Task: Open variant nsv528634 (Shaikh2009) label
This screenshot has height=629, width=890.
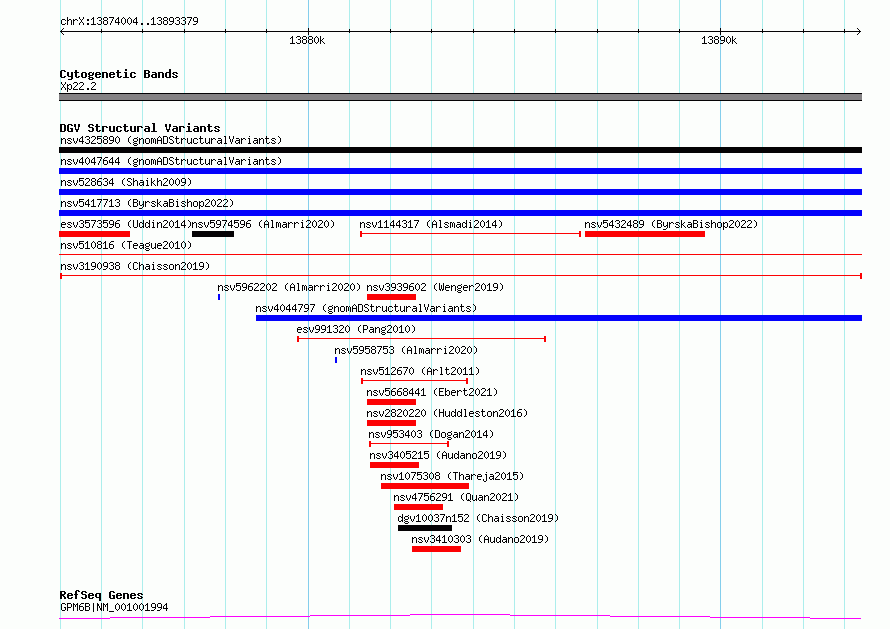Action: [x=126, y=182]
